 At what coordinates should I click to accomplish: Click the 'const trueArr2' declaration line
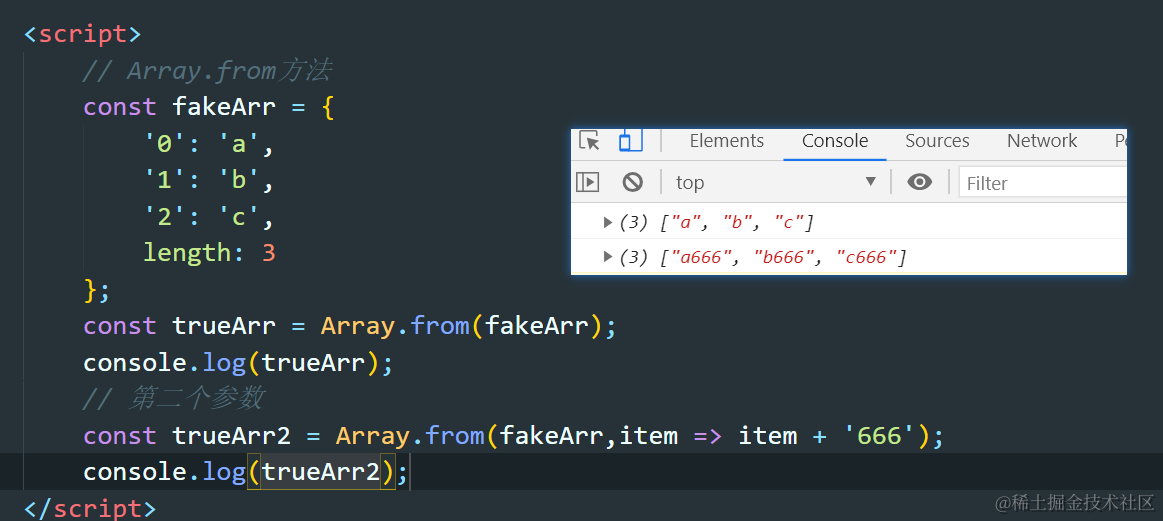pos(513,435)
